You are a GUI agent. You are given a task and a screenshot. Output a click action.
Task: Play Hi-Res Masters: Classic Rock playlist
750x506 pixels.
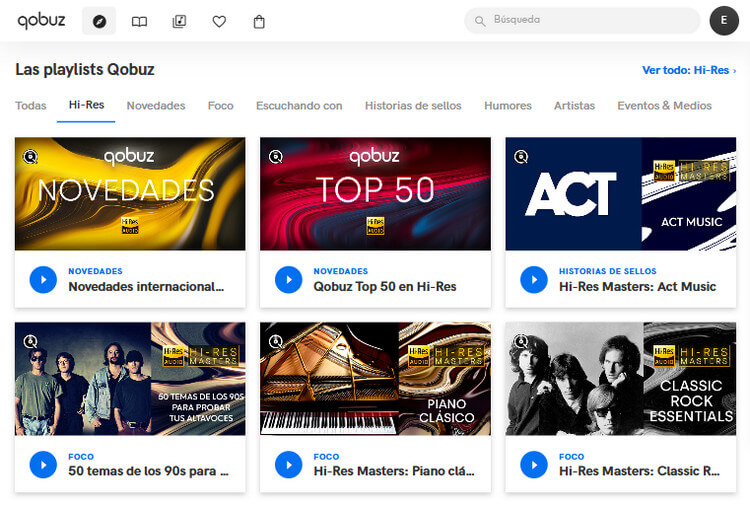click(534, 465)
